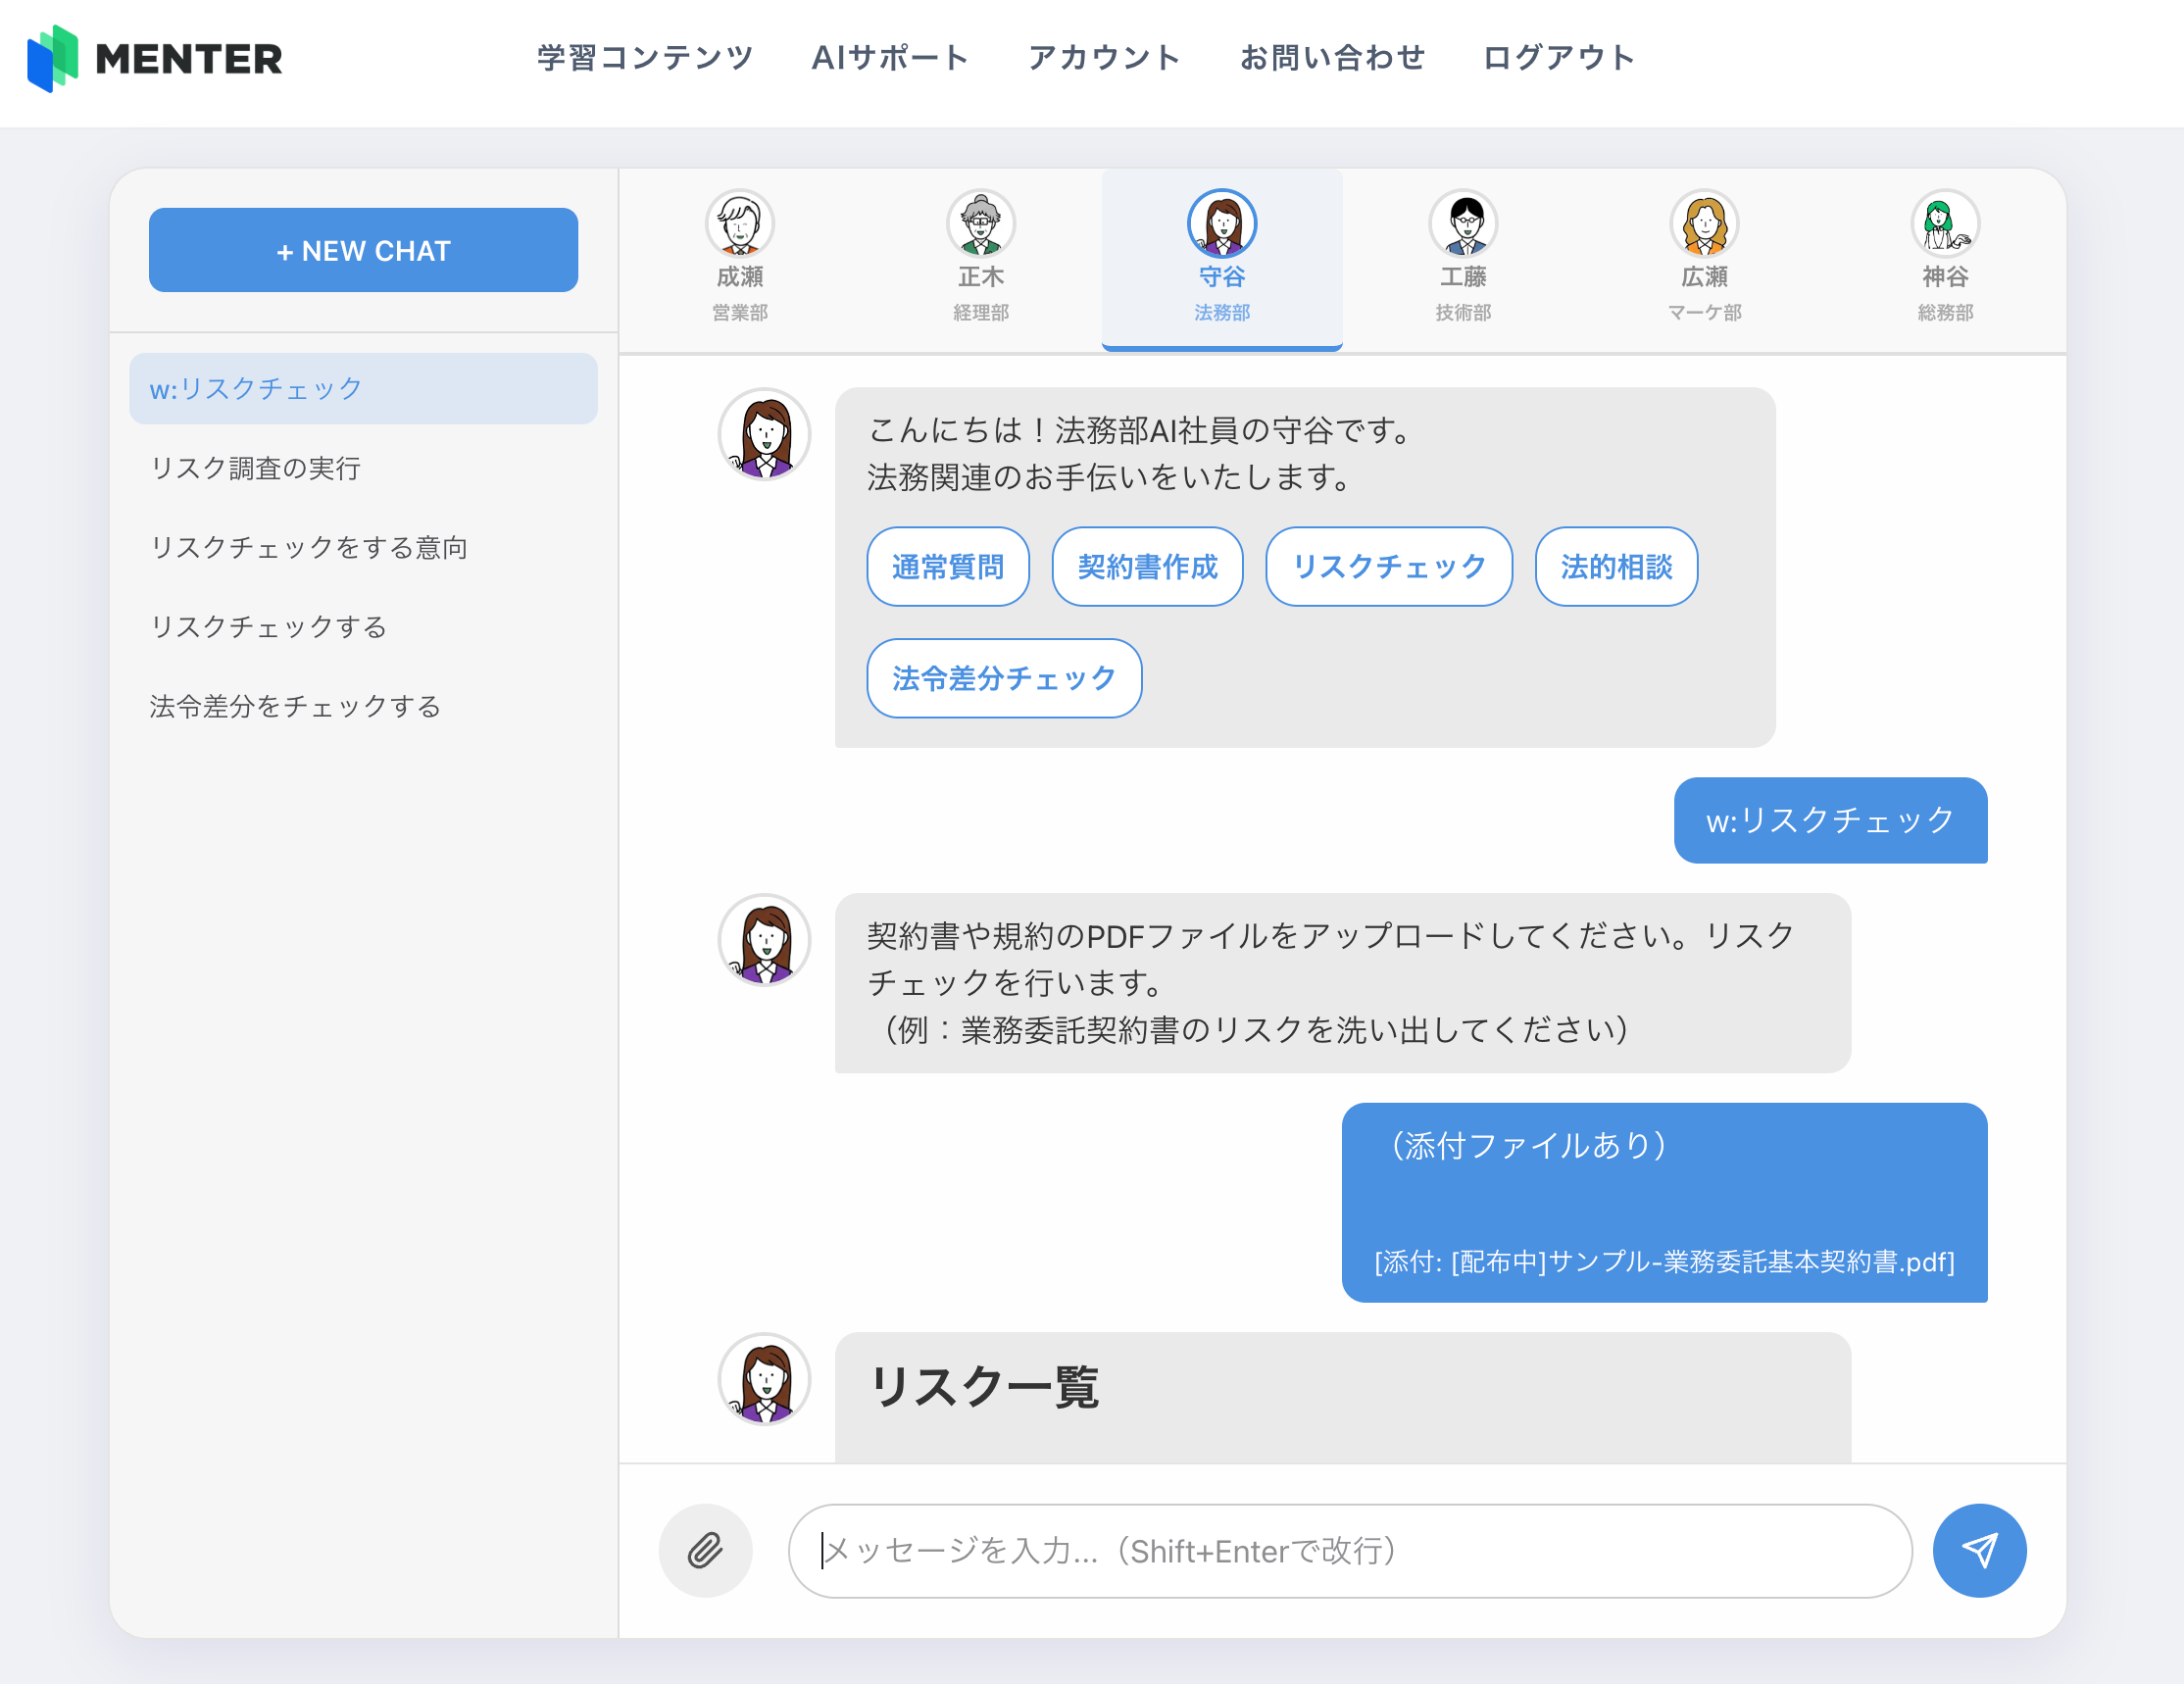Choose the 法令差分チェック option button
The width and height of the screenshot is (2184, 1684).
pyautogui.click(x=1003, y=678)
